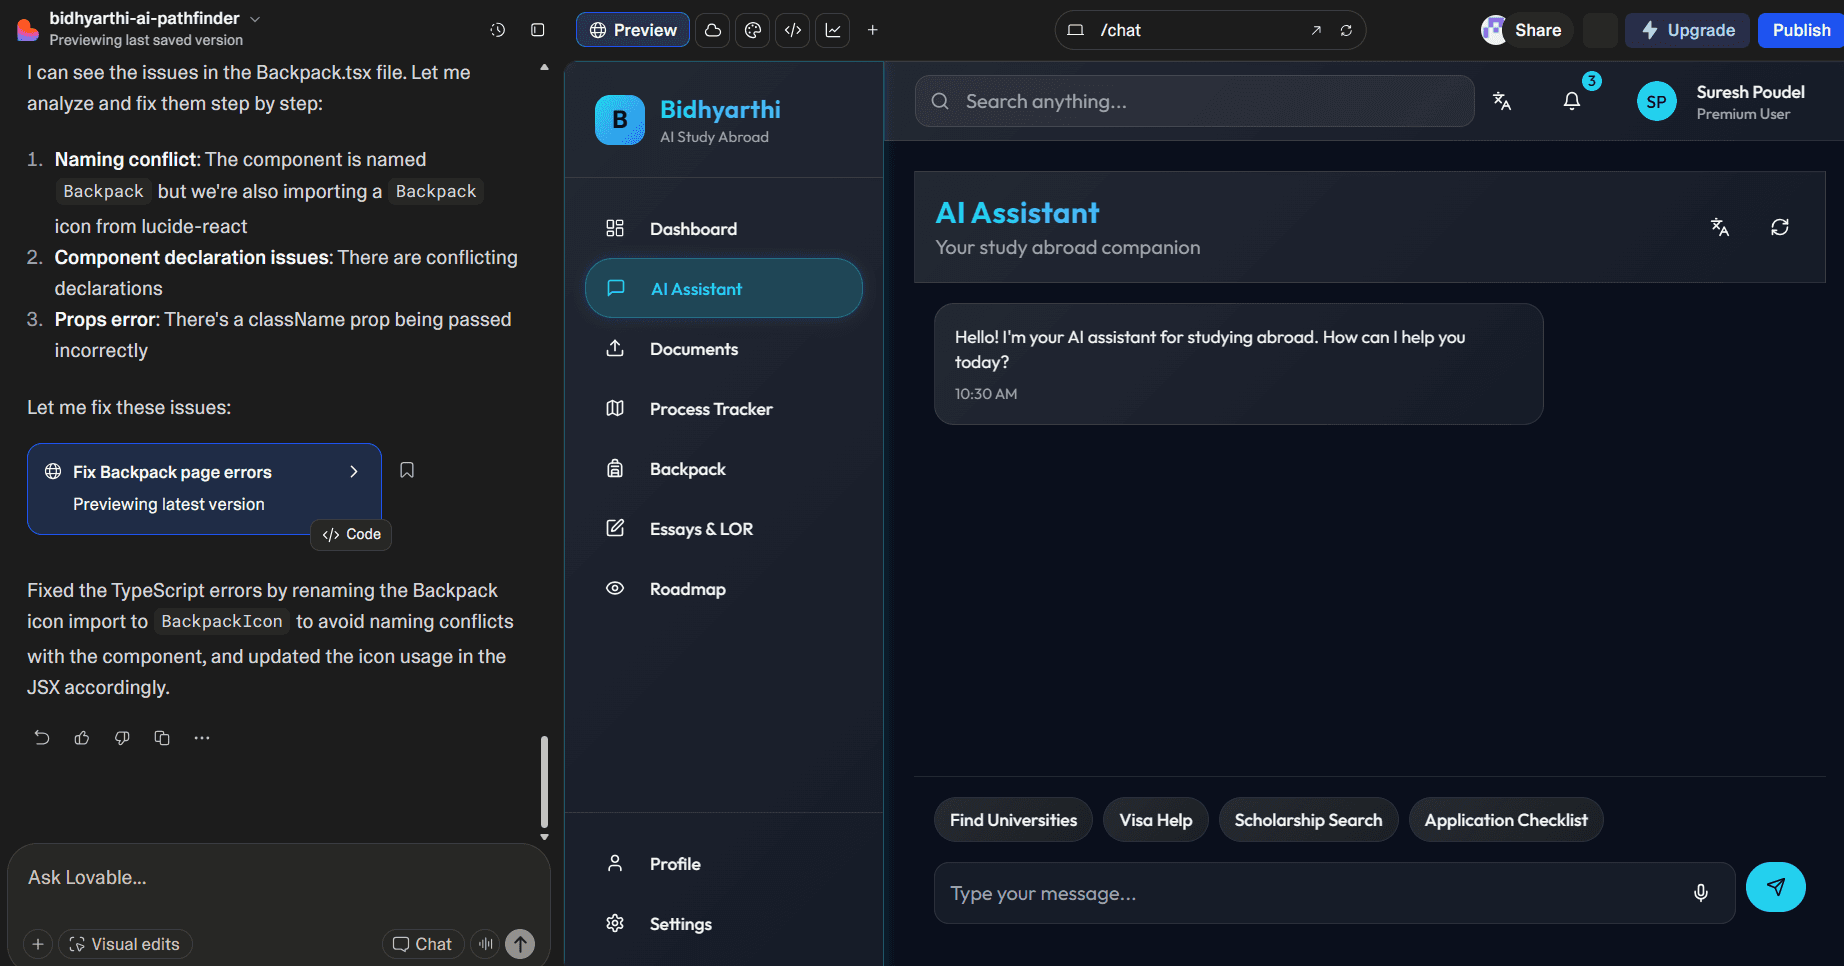Publish the project
The height and width of the screenshot is (966, 1844).
click(x=1800, y=30)
